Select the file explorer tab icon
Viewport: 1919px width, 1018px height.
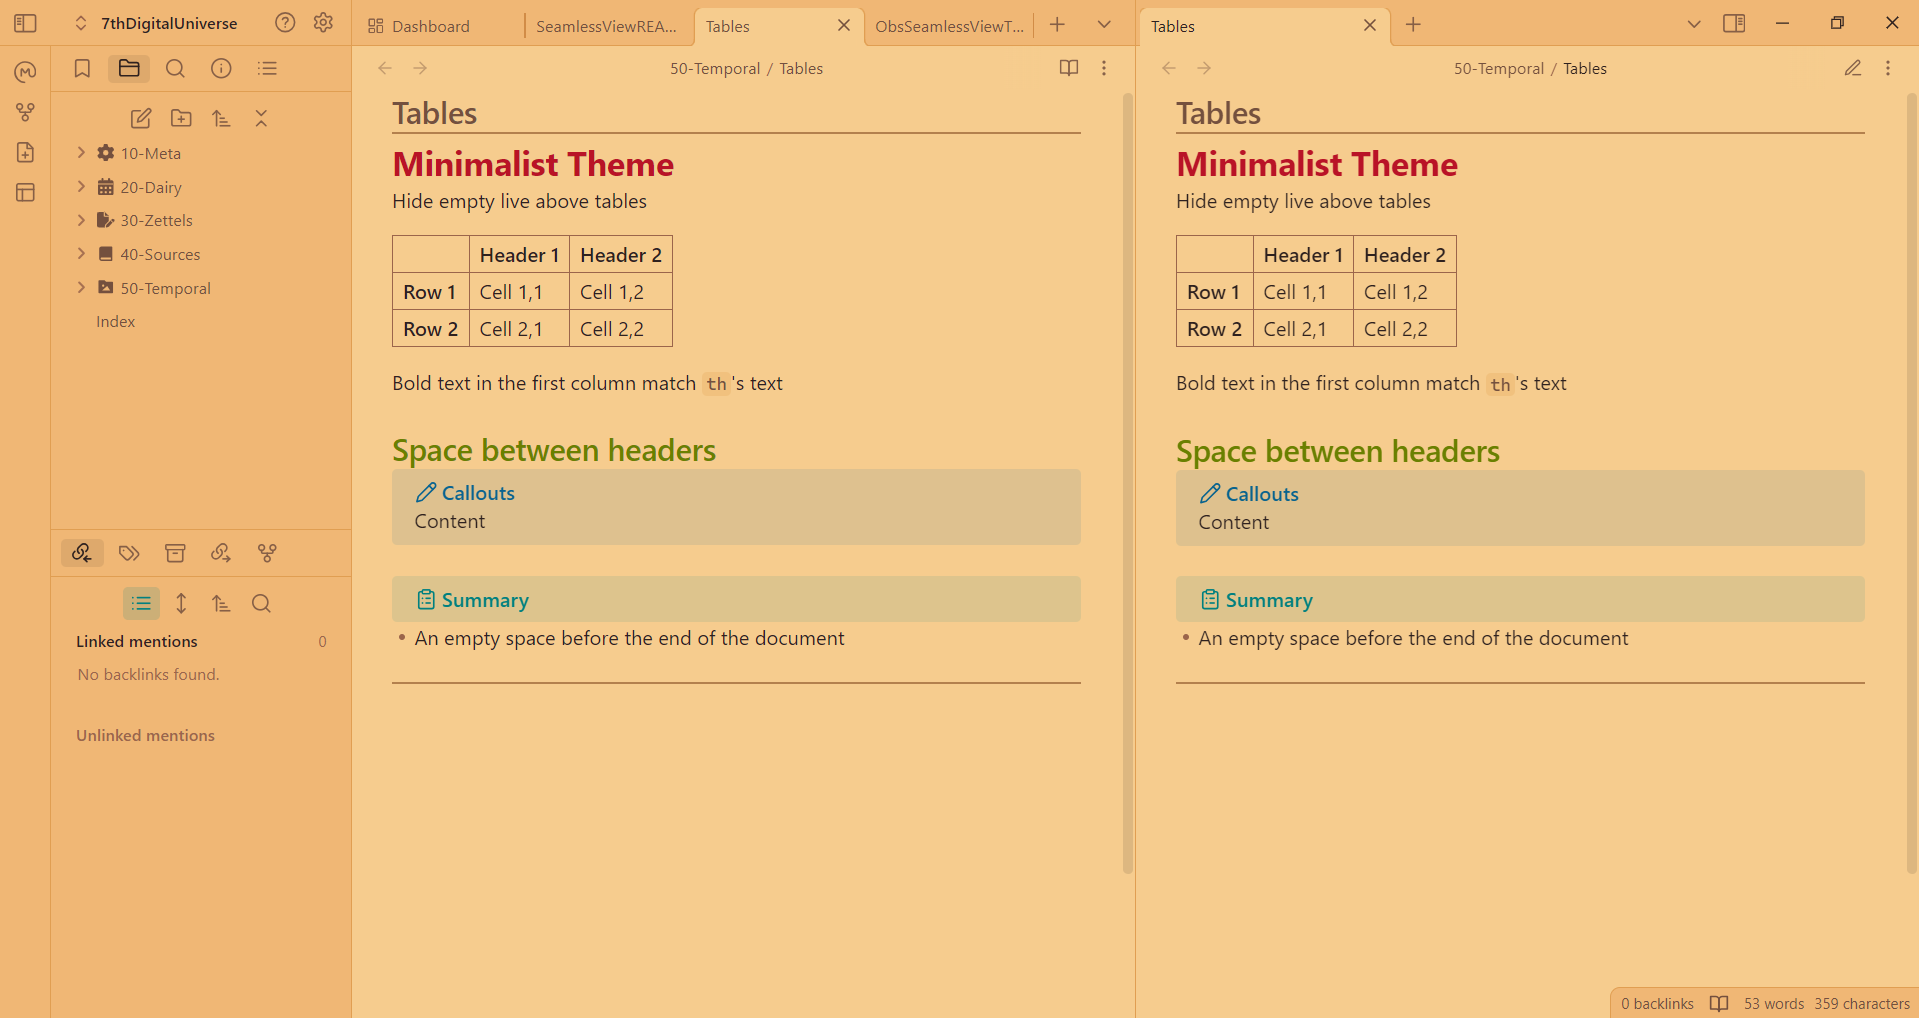point(129,68)
